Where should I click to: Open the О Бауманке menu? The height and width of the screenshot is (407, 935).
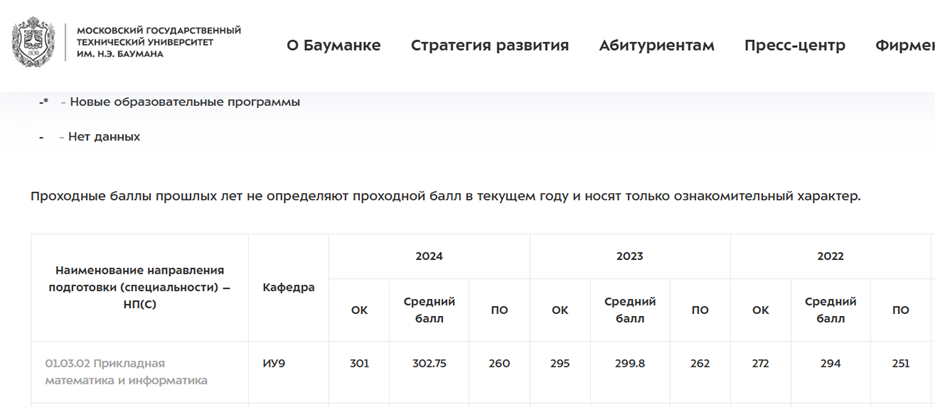[333, 45]
